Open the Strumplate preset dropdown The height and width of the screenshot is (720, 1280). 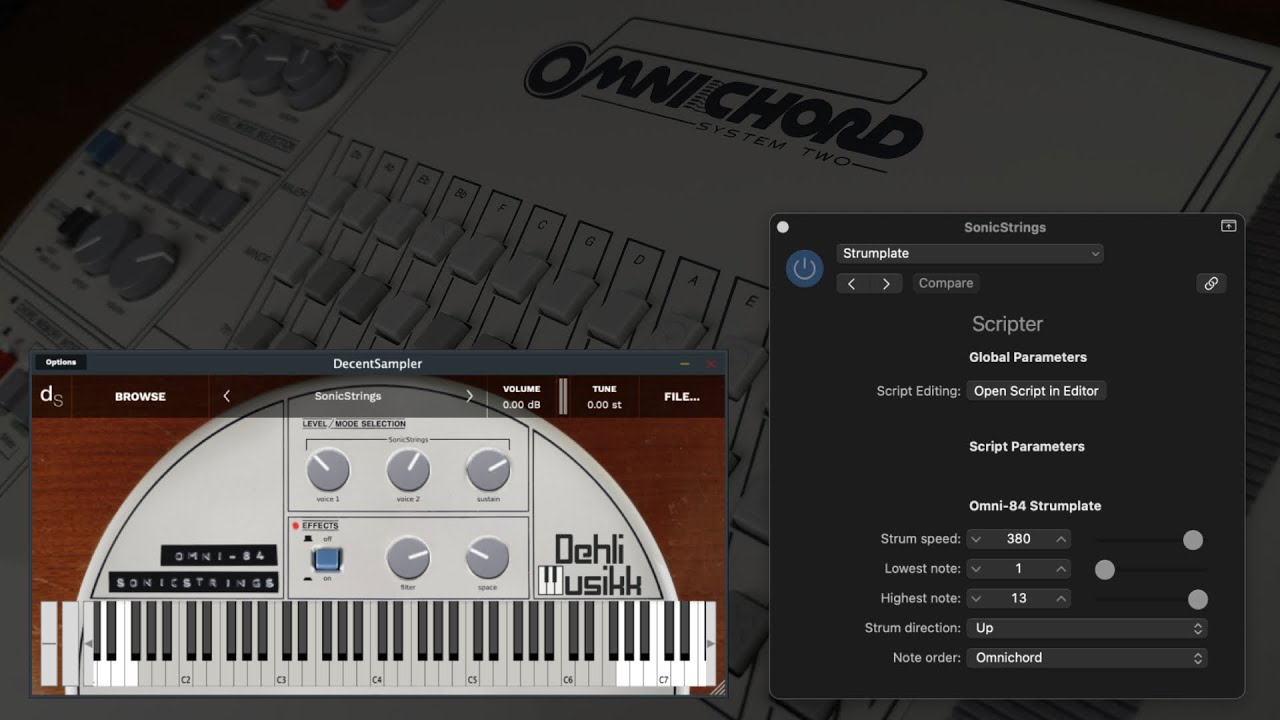(970, 253)
